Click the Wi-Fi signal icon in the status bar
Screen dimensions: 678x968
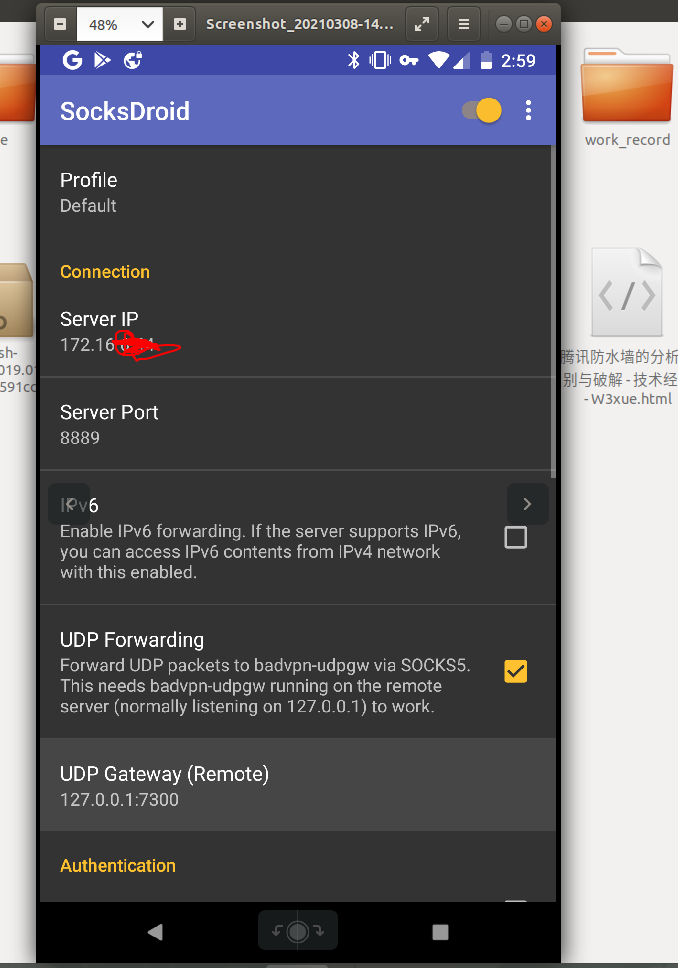click(x=439, y=60)
